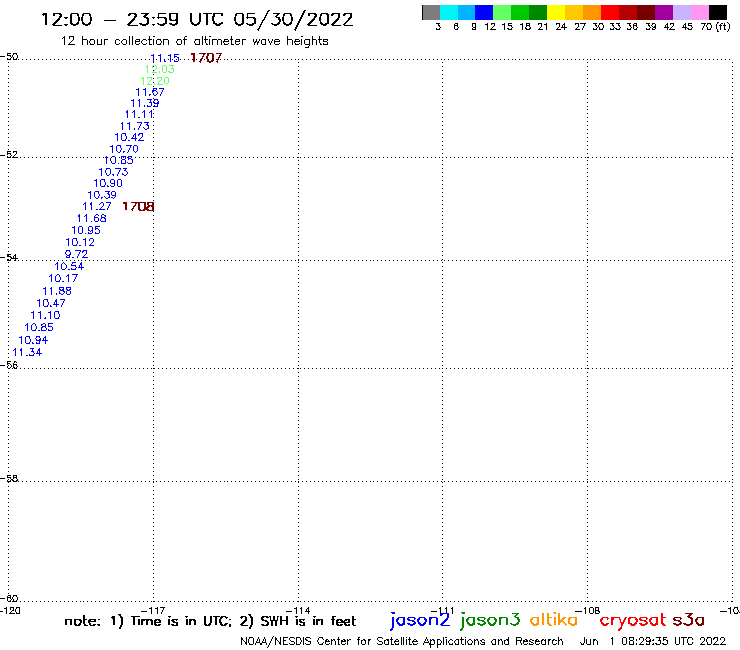Select the lowest wave height value 9.72
Screen dimensions: 740x650
[x=76, y=254]
